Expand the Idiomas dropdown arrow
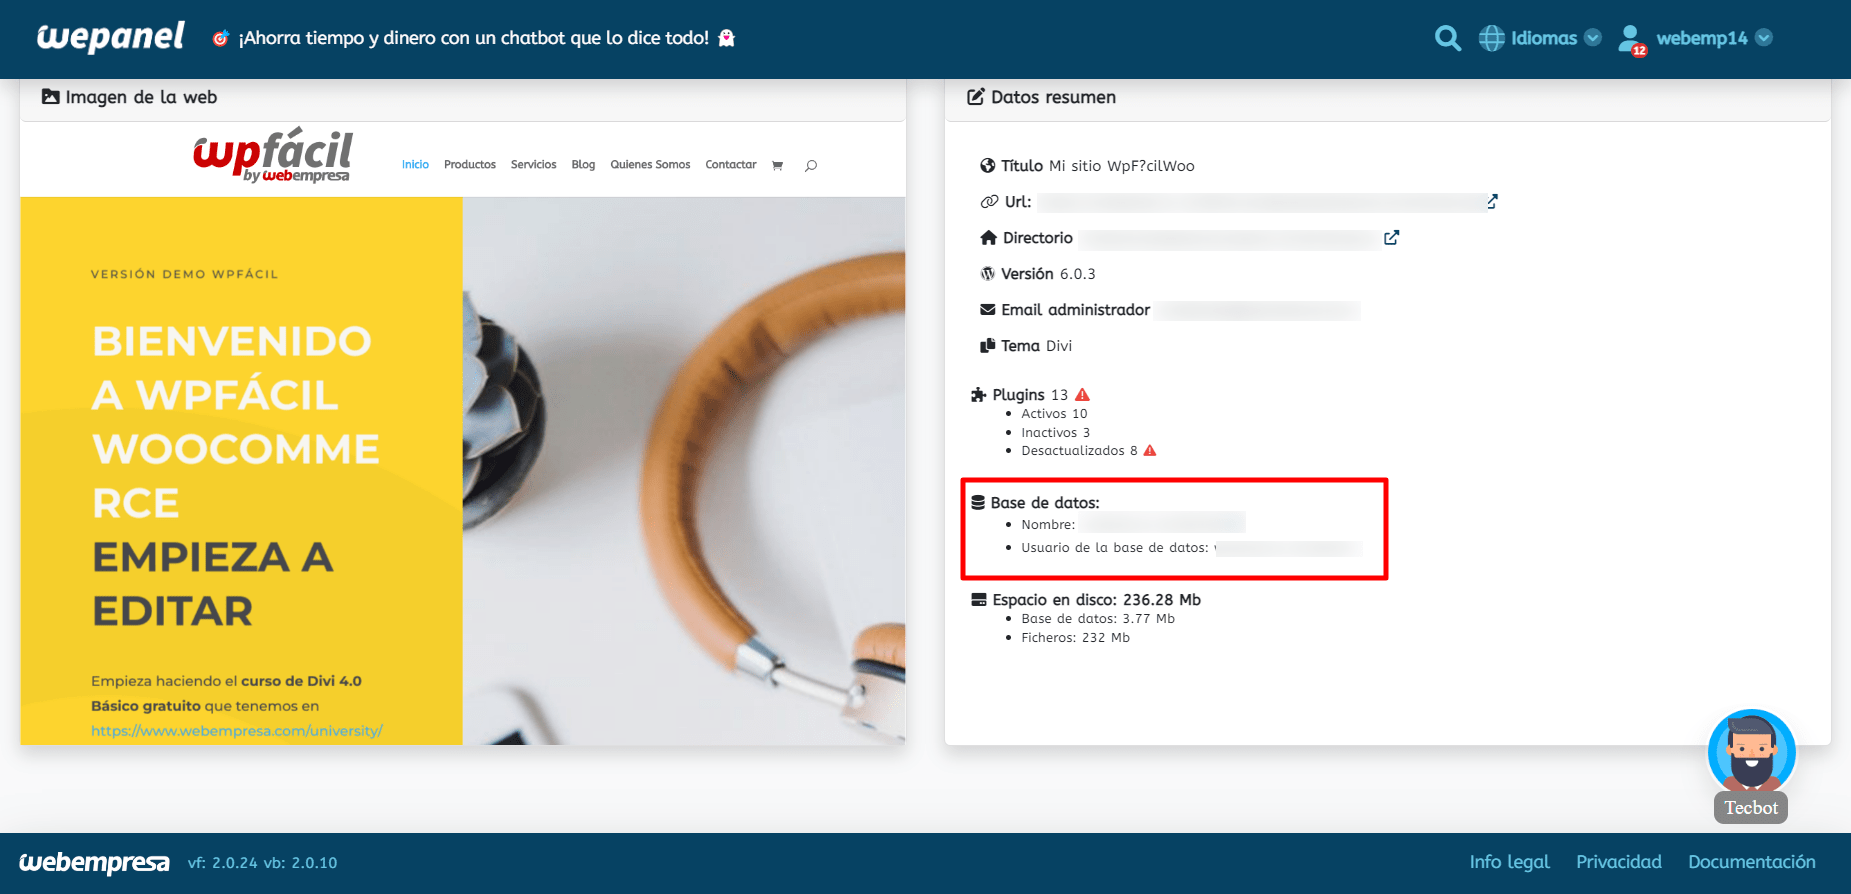Viewport: 1851px width, 894px height. pos(1593,38)
